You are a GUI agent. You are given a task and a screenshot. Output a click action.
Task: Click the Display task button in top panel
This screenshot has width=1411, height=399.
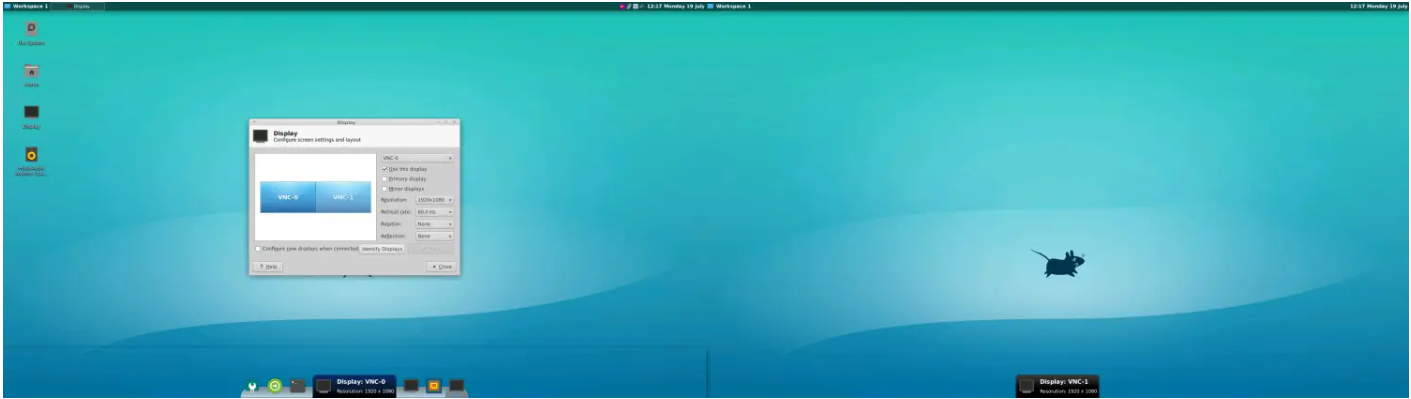coord(78,6)
